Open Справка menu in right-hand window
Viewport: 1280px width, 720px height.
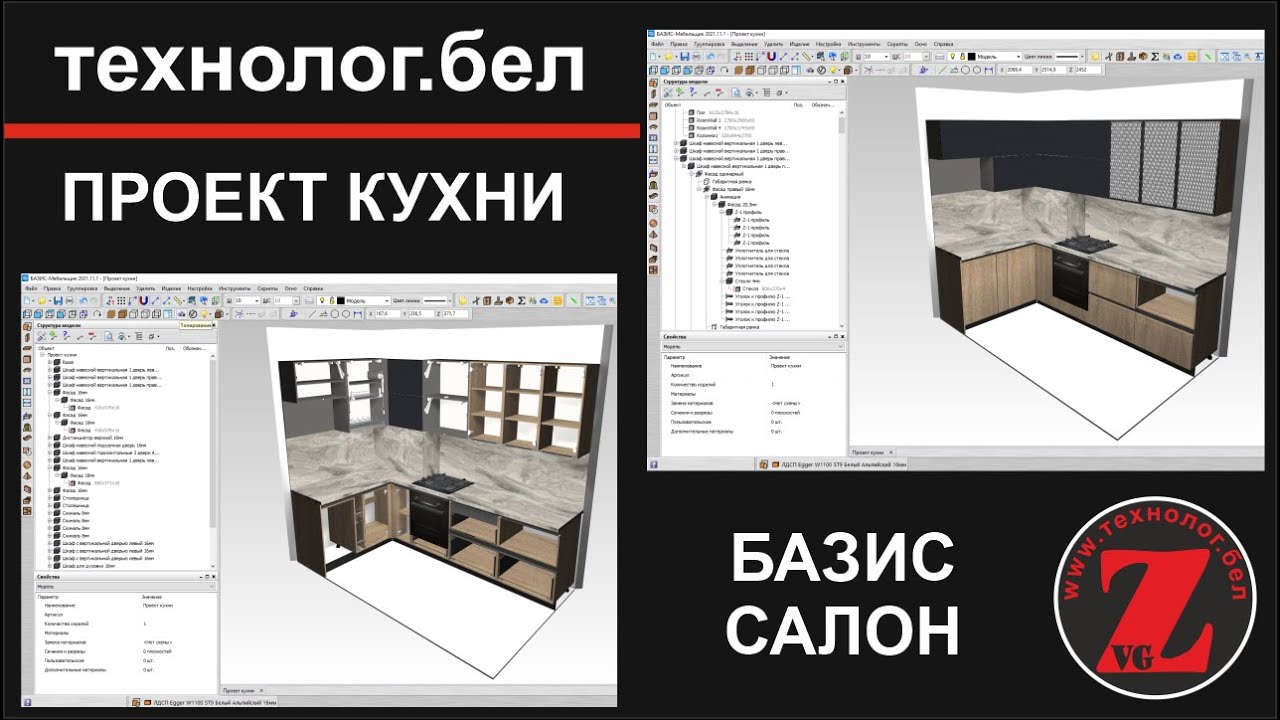[943, 44]
